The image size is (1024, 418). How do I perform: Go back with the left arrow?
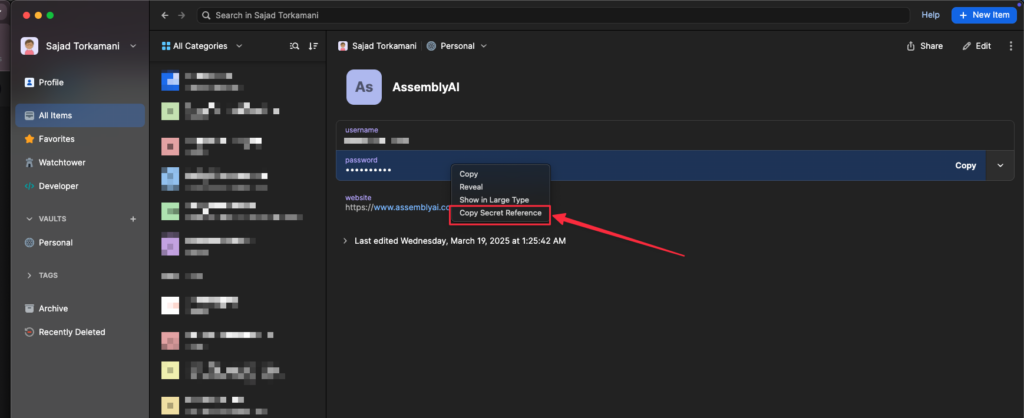coord(165,15)
